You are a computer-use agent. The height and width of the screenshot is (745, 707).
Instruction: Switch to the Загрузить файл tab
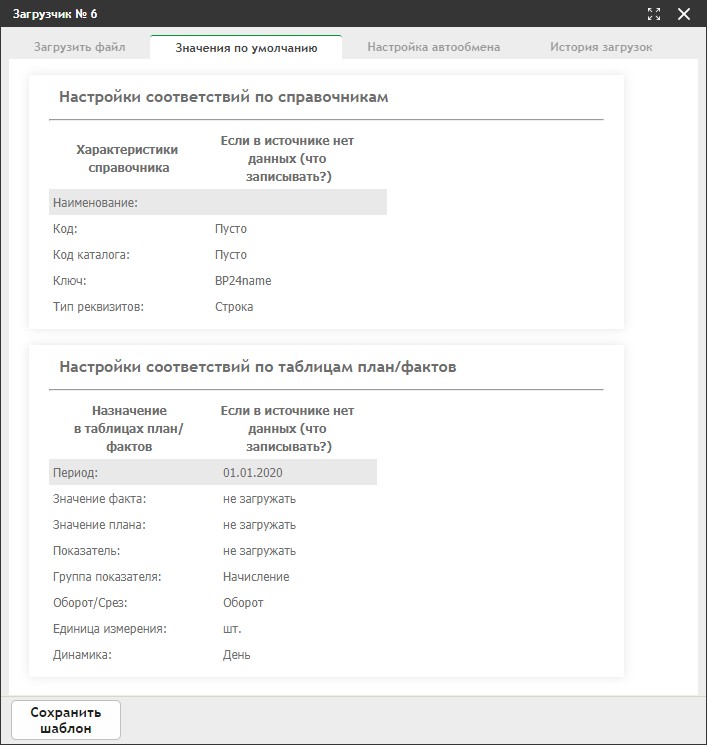[80, 47]
